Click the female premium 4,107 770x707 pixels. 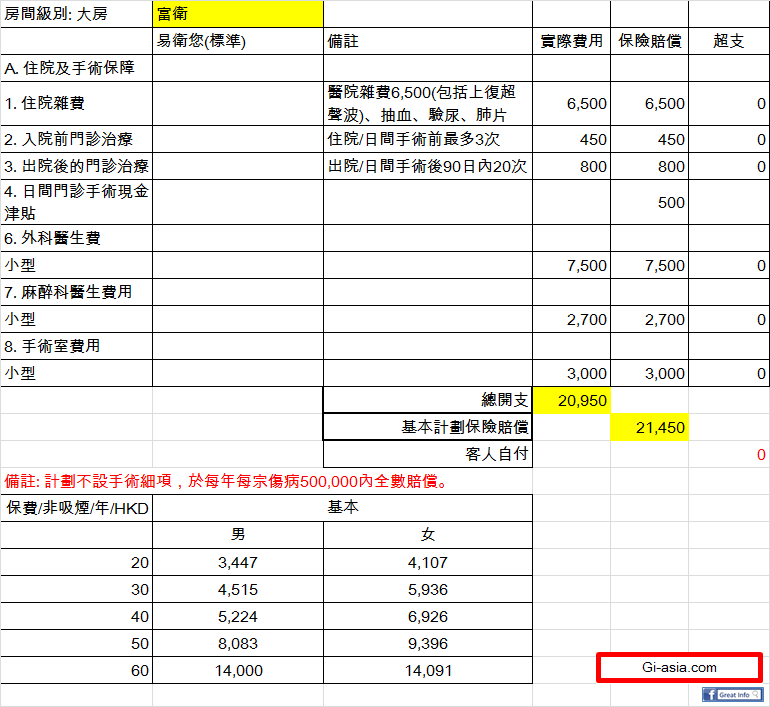428,562
